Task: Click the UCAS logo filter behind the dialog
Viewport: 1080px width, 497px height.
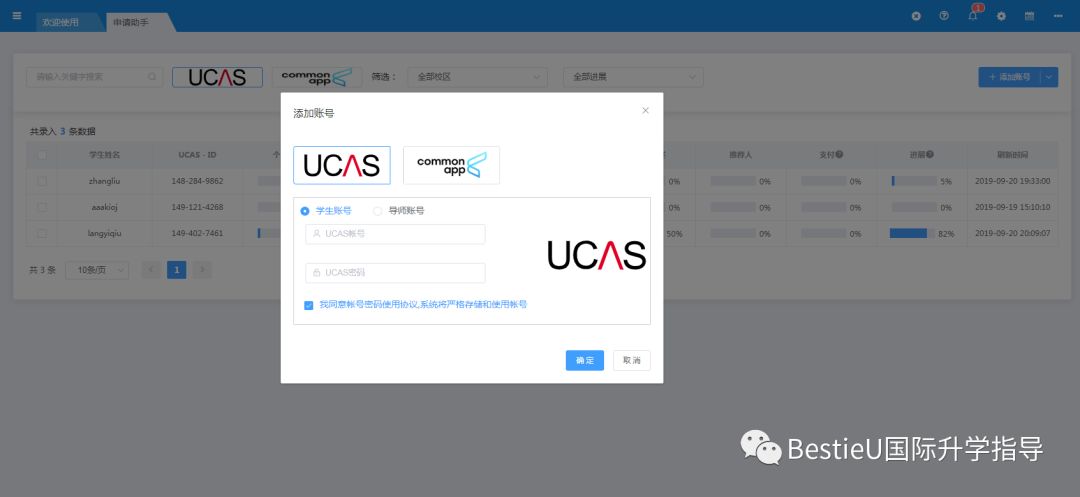Action: click(x=218, y=77)
